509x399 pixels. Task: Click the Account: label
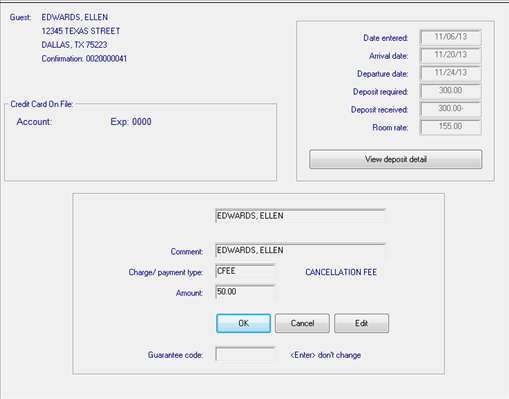tap(34, 122)
